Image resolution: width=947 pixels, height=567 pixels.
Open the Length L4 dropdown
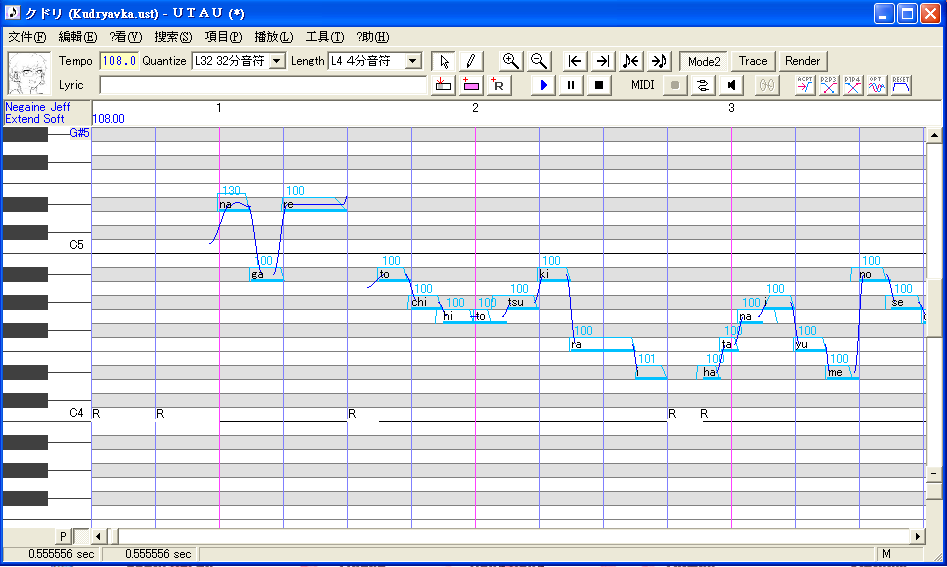pos(413,61)
